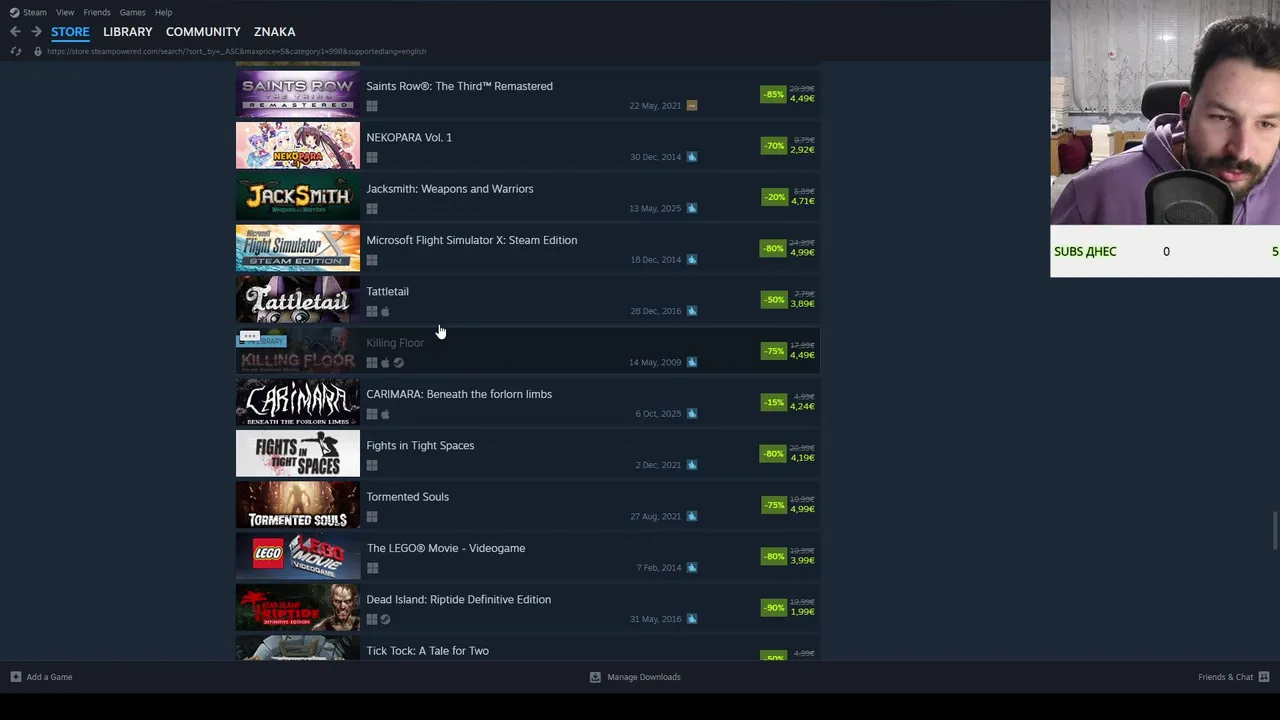The height and width of the screenshot is (720, 1280).
Task: Open the Friends menu
Action: (97, 12)
